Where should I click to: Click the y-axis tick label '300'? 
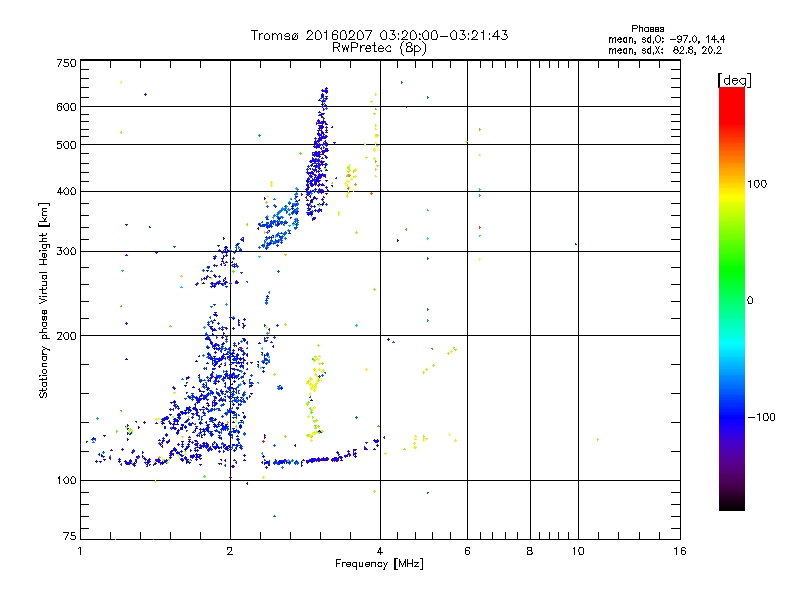coord(67,252)
